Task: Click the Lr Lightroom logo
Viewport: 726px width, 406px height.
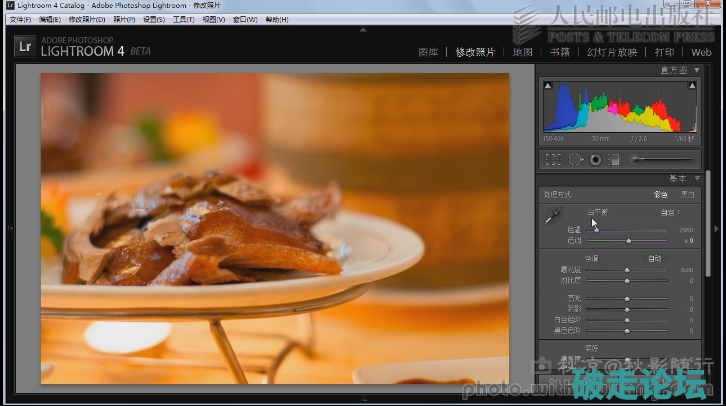Action: [x=24, y=44]
